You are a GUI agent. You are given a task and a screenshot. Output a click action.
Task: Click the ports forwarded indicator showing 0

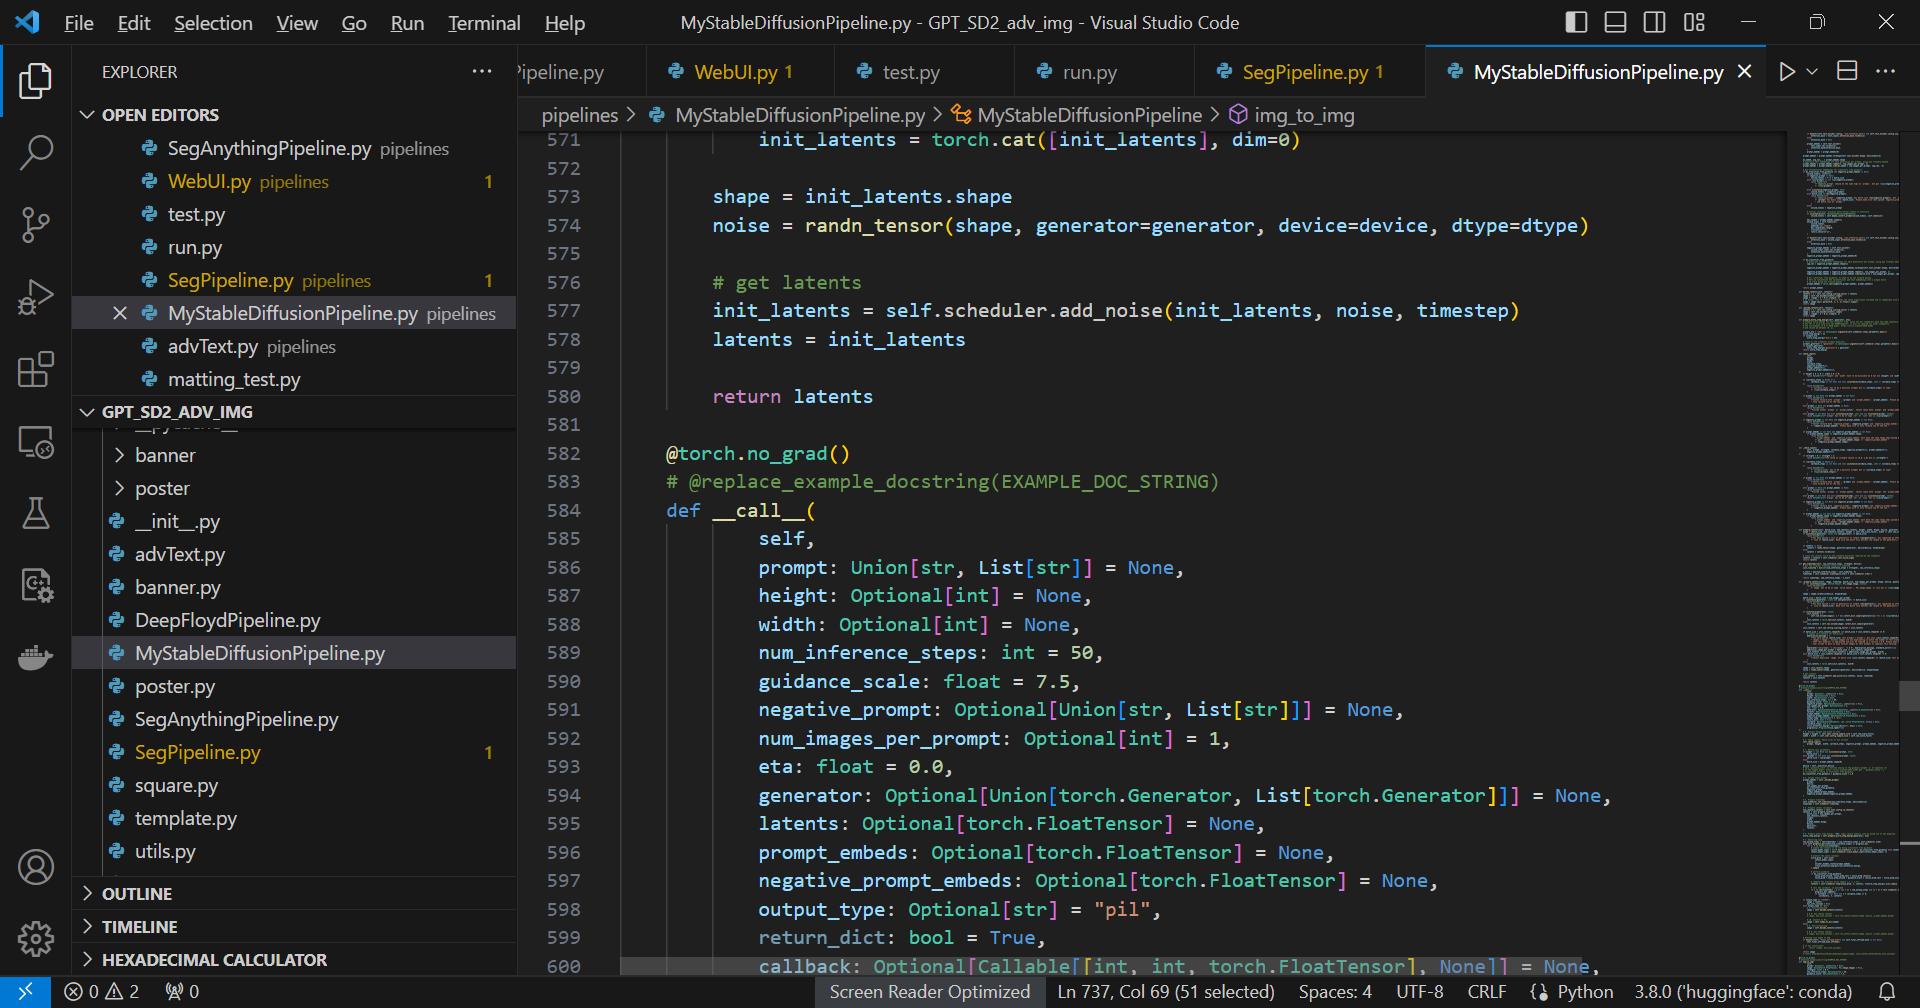point(182,992)
